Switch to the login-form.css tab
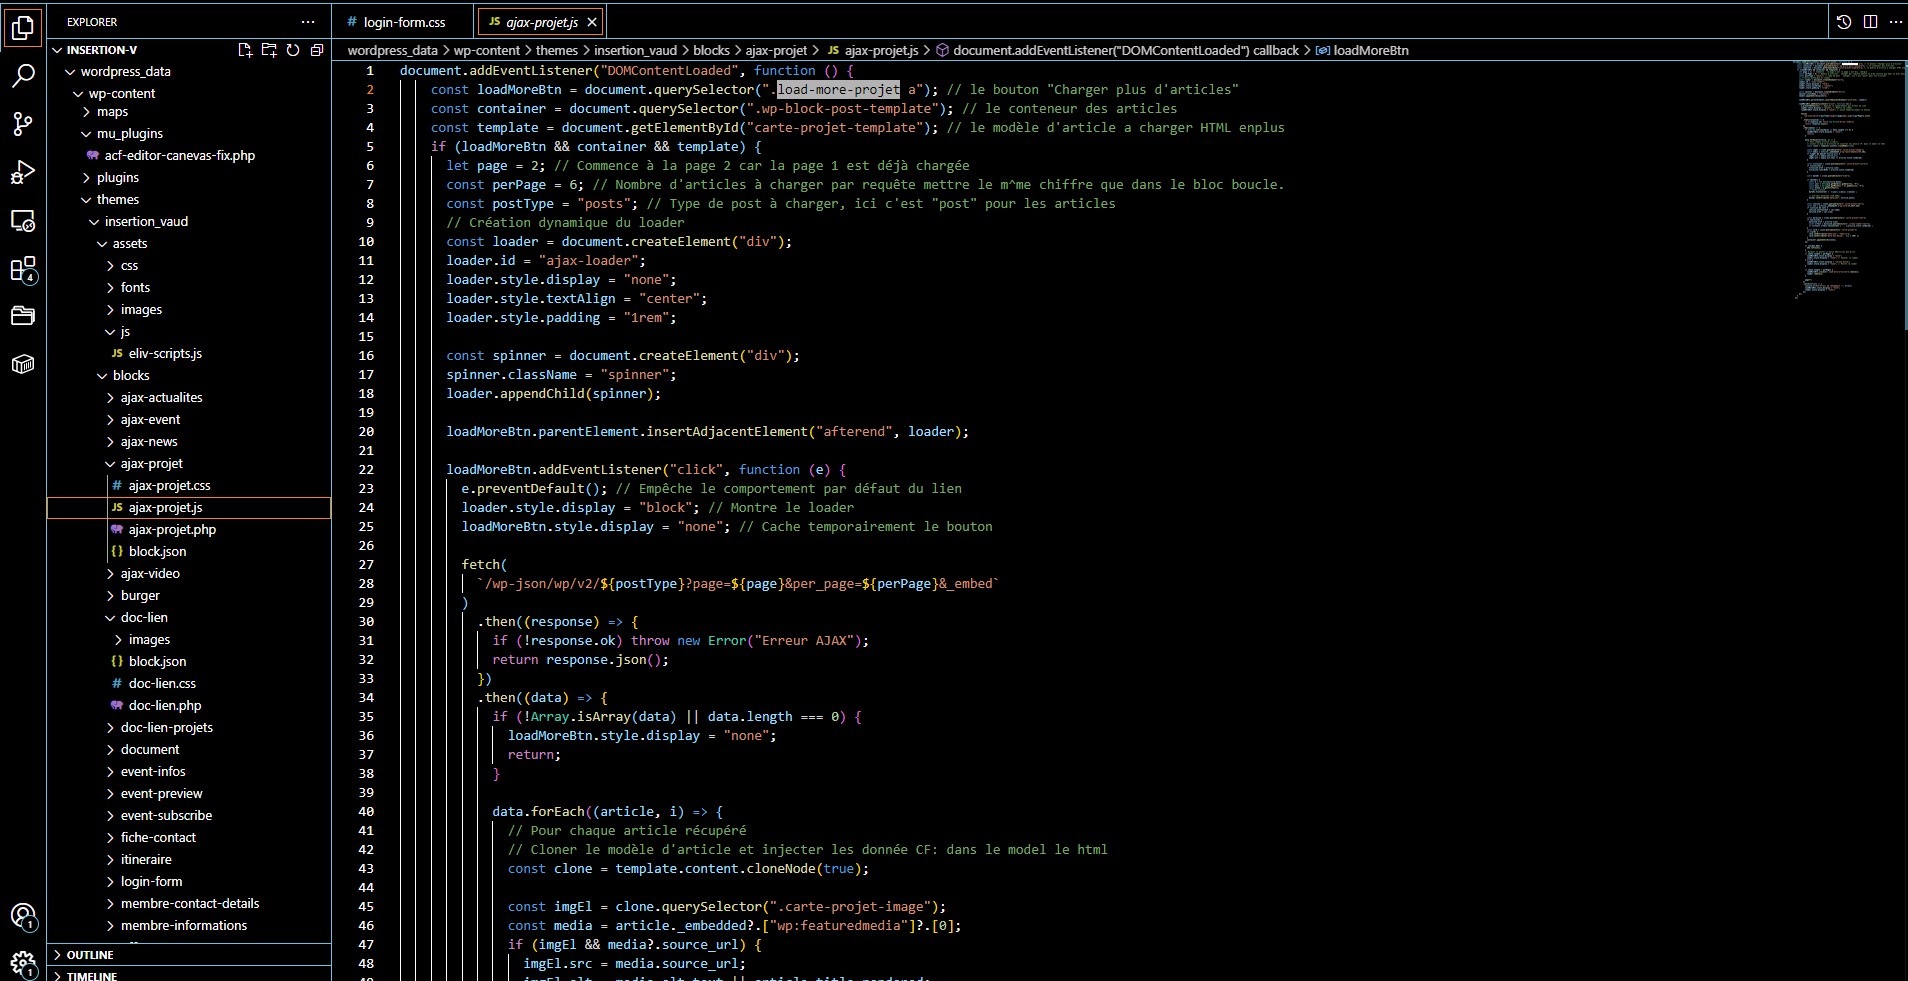Viewport: 1908px width, 981px height. click(404, 22)
